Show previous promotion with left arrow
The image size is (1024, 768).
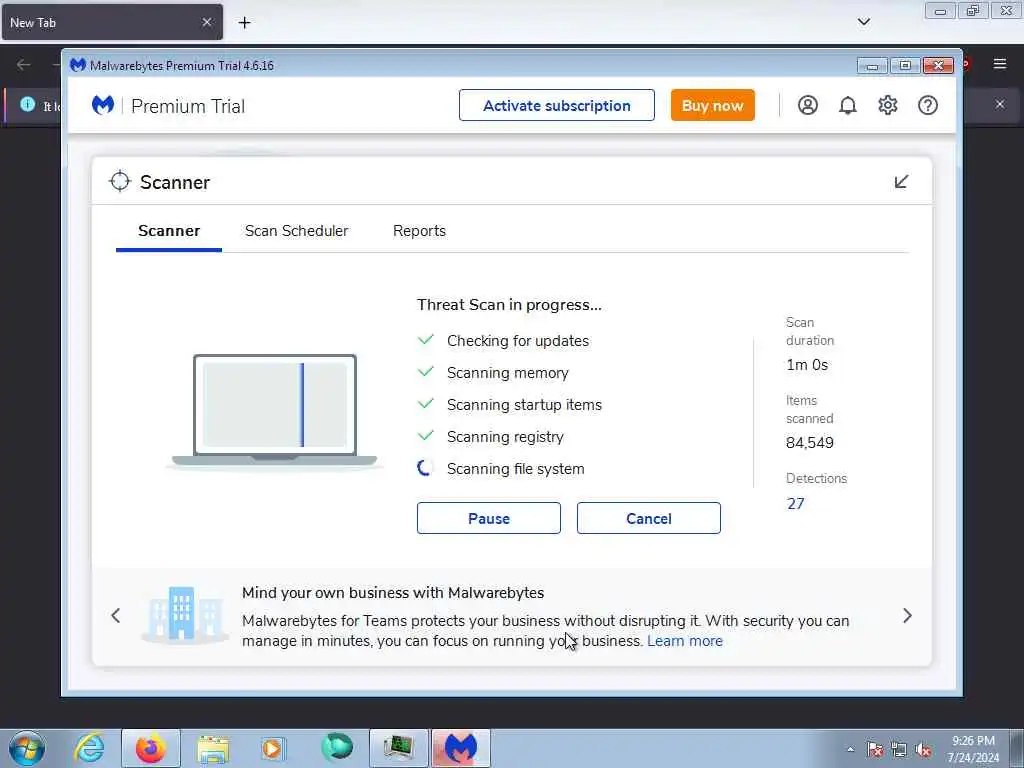point(116,615)
